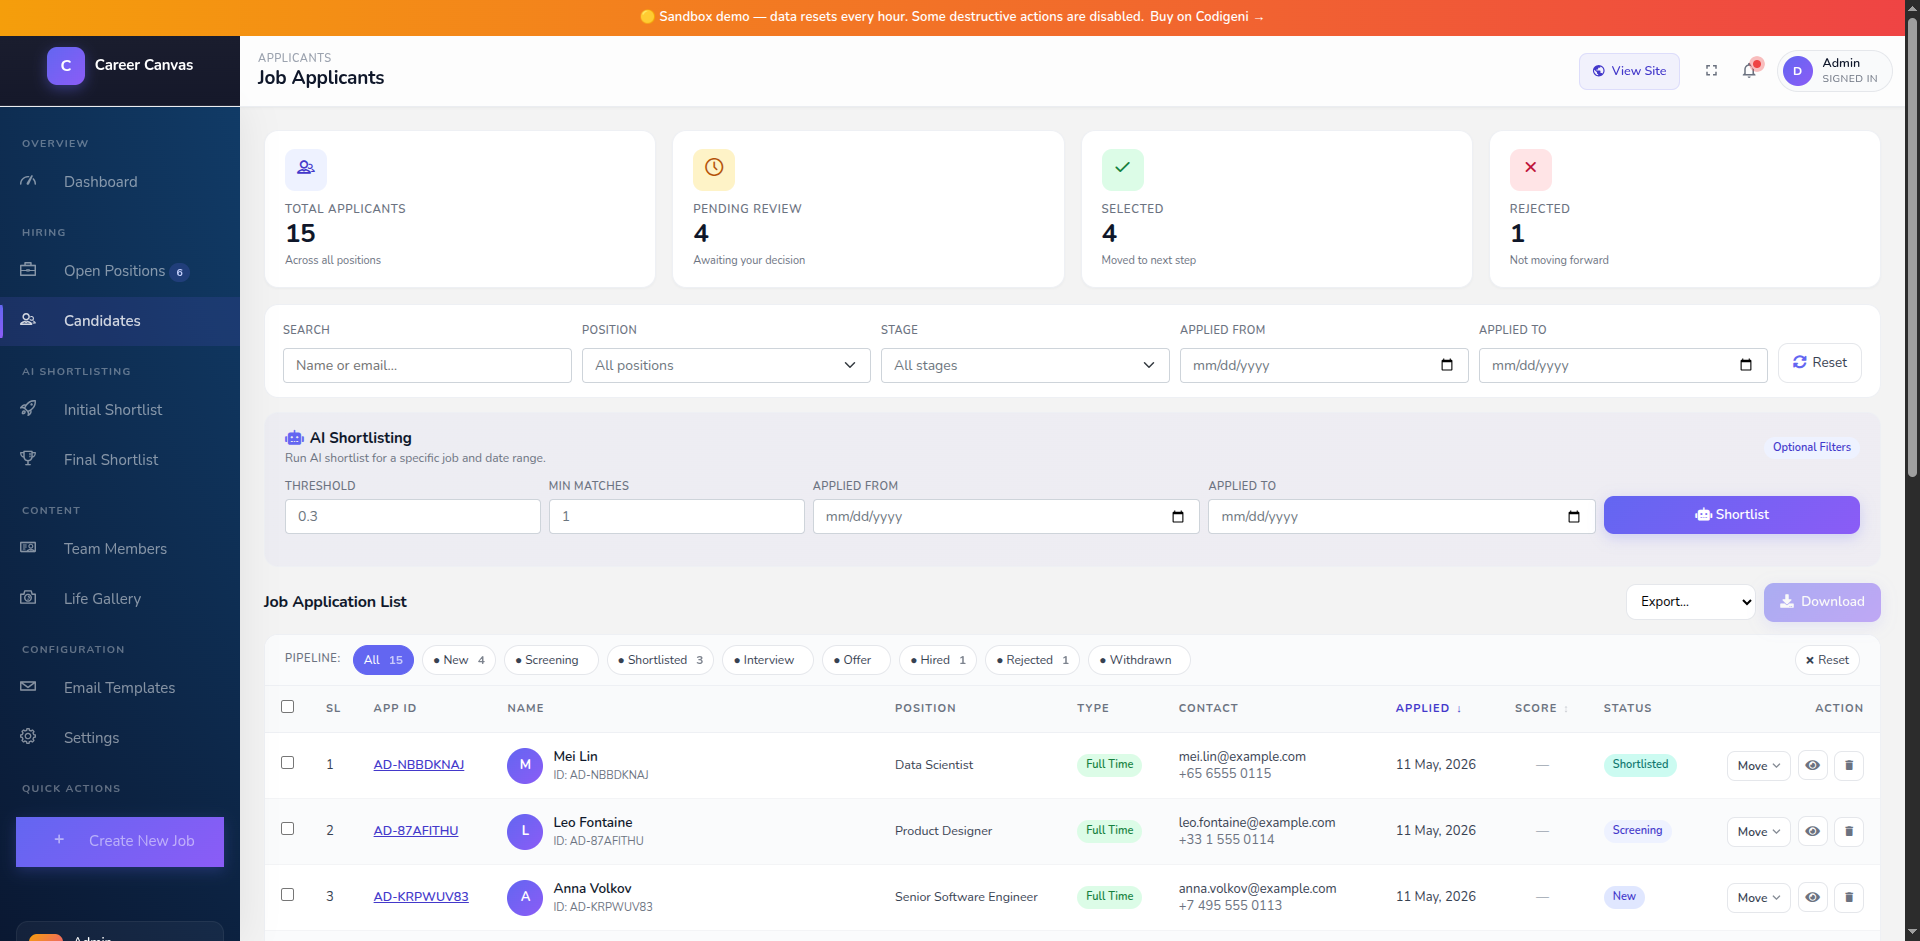Filter pipeline by Shortlisted tab

[x=660, y=660]
